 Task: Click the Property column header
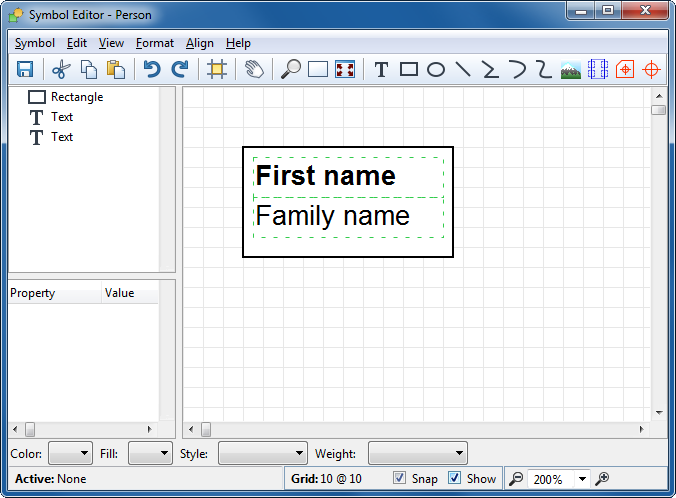(55, 293)
